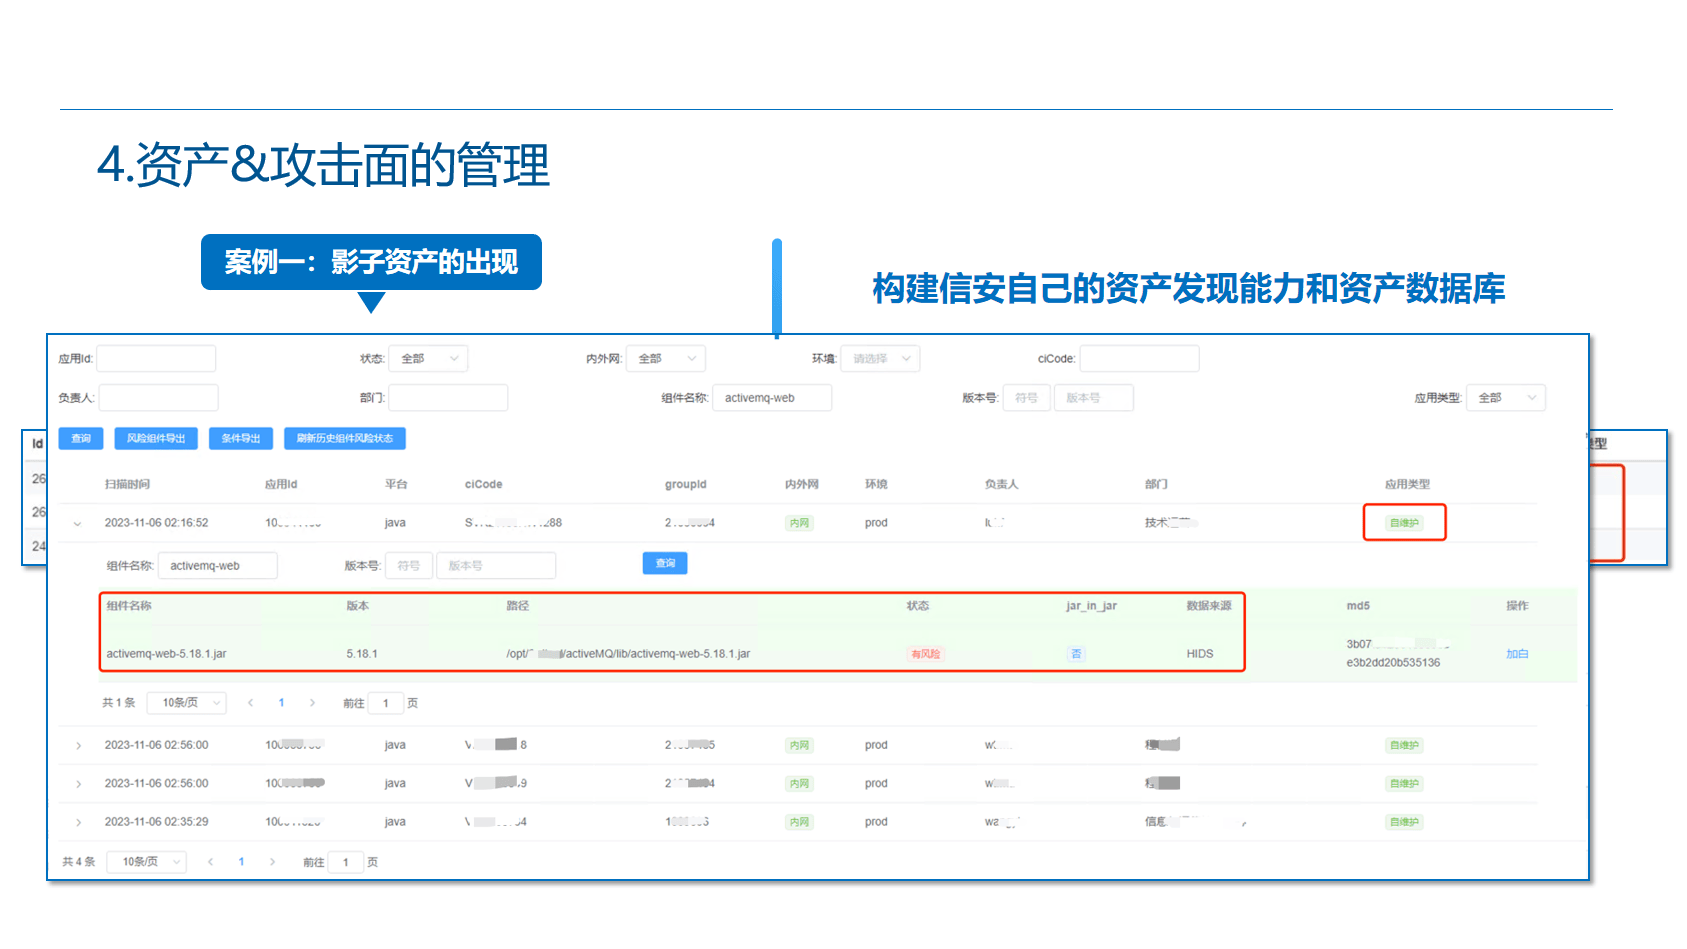The height and width of the screenshot is (949, 1687).
Task: Click the 条件导出 button
Action: (x=241, y=438)
